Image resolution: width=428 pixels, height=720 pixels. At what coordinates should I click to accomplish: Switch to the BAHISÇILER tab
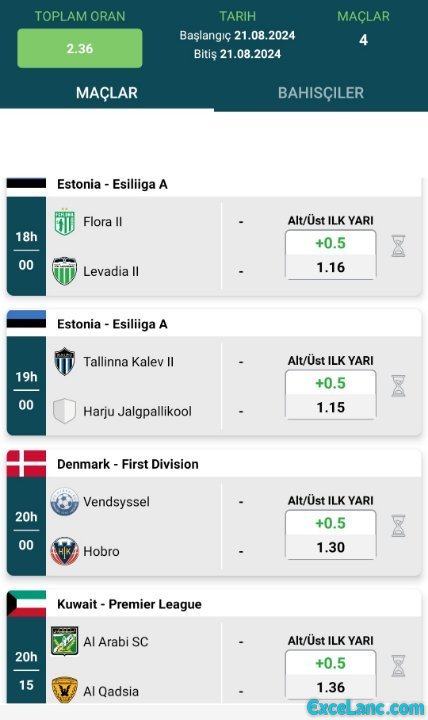click(321, 93)
